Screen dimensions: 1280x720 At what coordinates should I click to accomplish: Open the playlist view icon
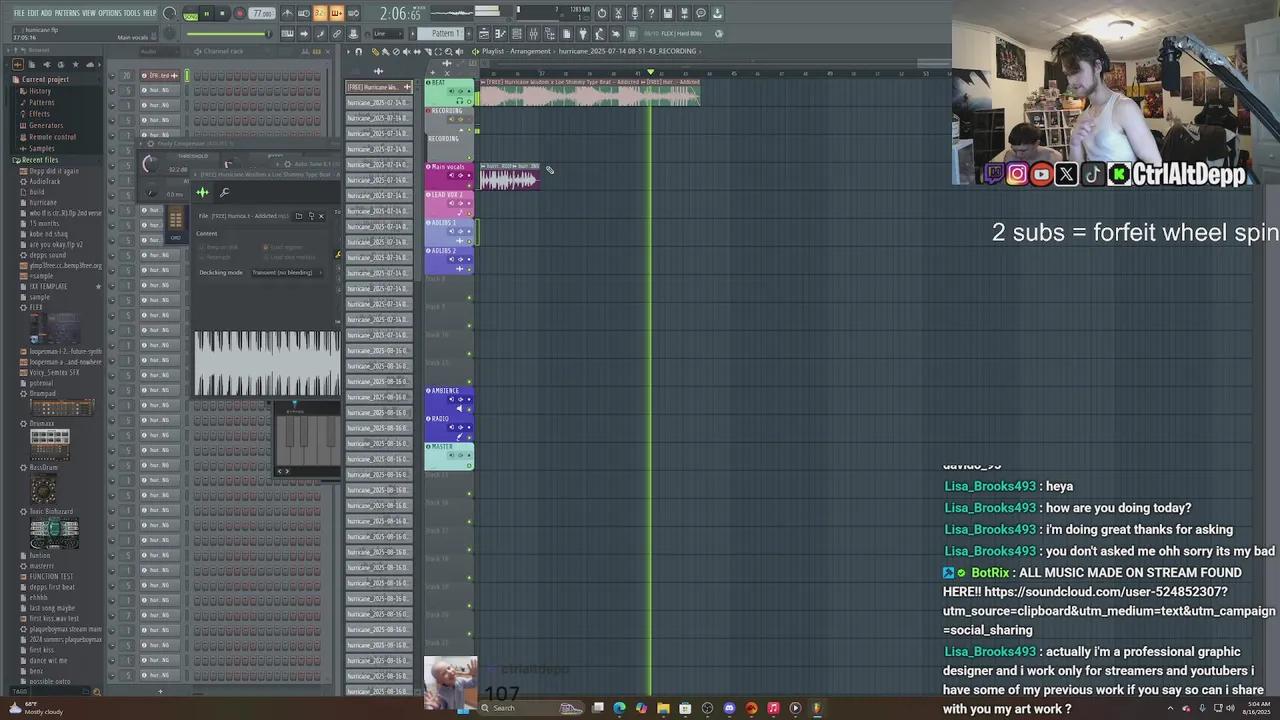483,33
